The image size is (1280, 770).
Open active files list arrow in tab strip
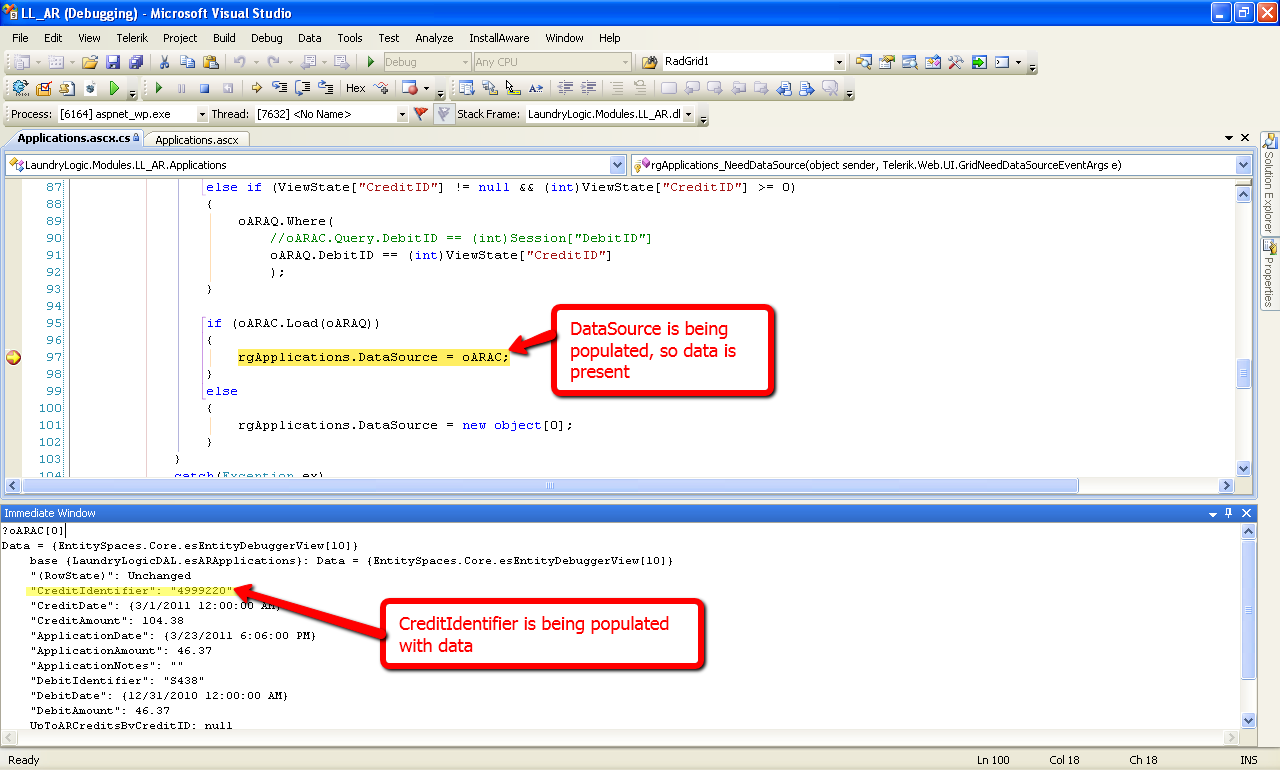point(1229,138)
